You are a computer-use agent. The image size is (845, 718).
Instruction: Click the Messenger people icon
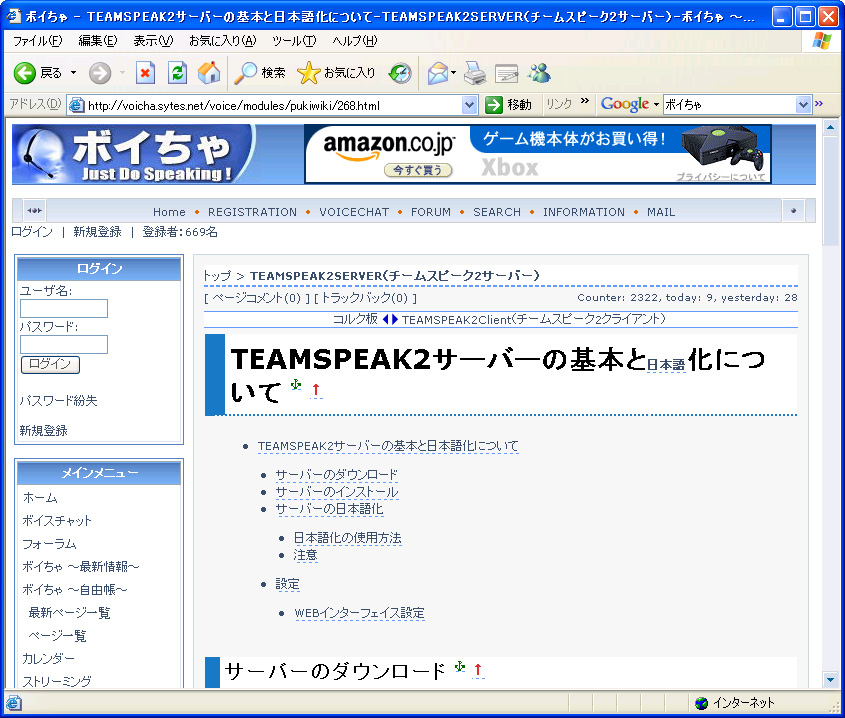[539, 73]
